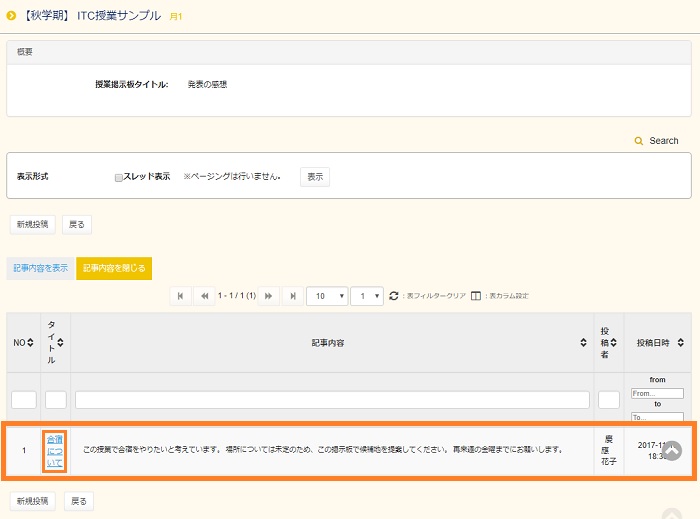Image resolution: width=700 pixels, height=519 pixels.
Task: Click the table filter clear refresh icon
Action: pos(394,296)
